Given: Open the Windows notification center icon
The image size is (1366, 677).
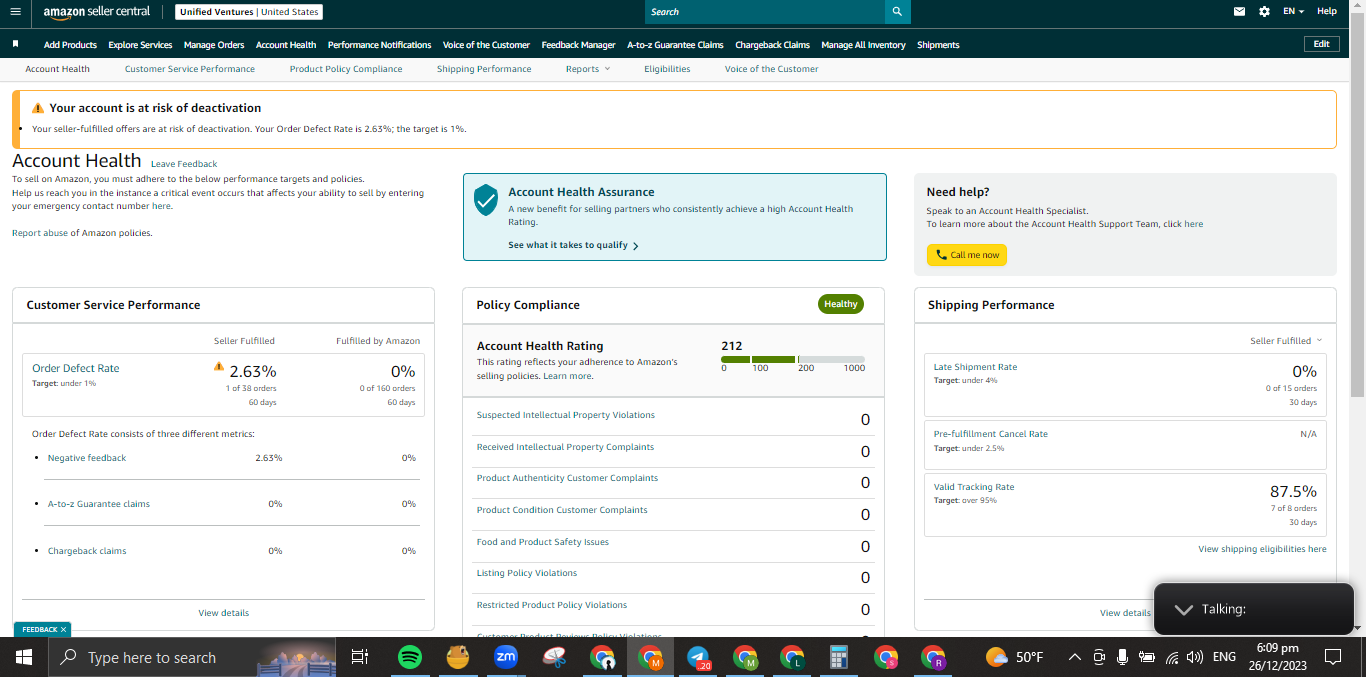Looking at the screenshot, I should coord(1332,657).
